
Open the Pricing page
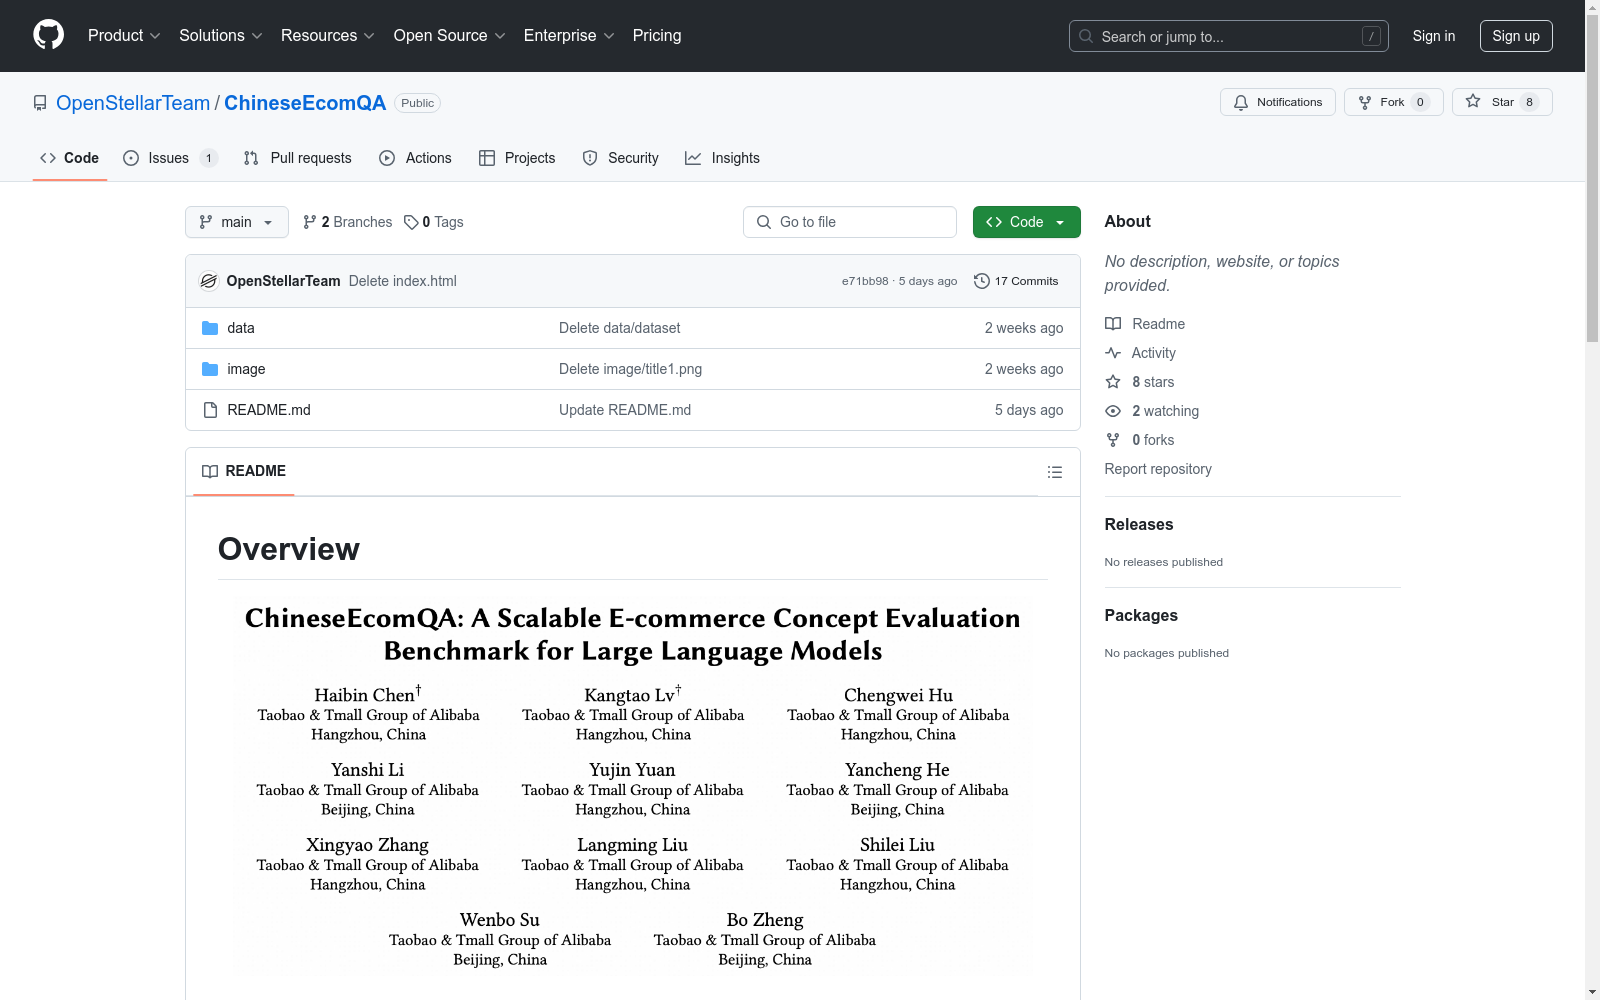657,35
